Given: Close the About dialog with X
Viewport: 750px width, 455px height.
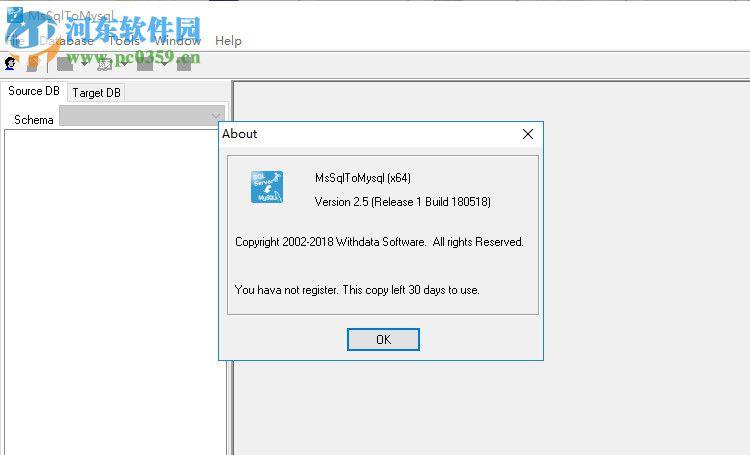Looking at the screenshot, I should (x=528, y=134).
